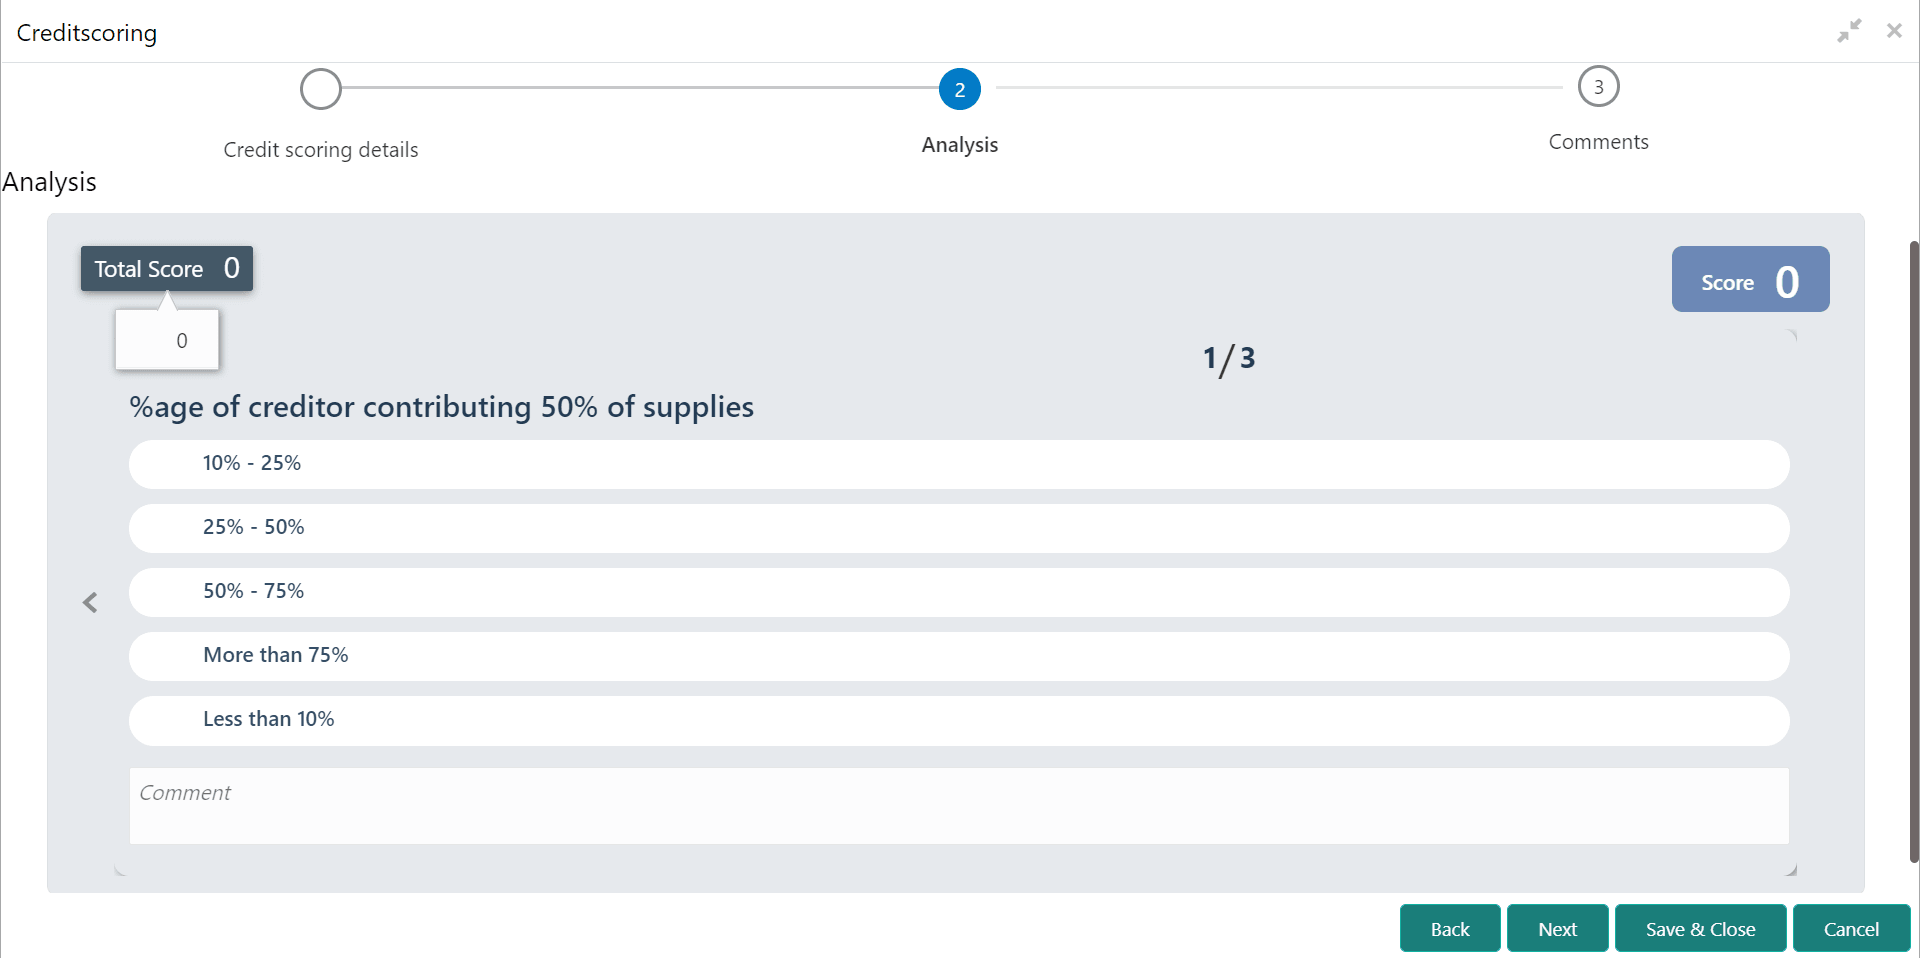
Task: Click the Next button
Action: (x=1557, y=928)
